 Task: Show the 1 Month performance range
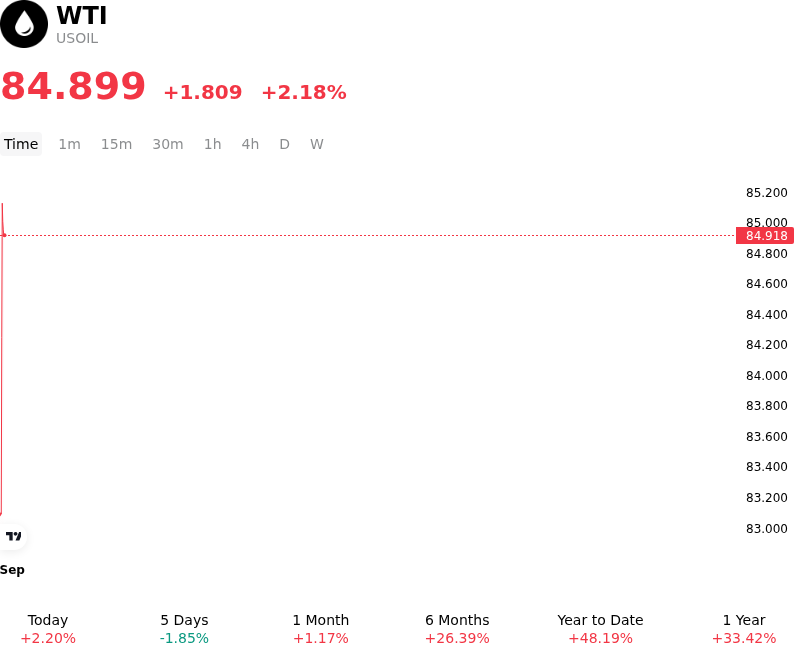coord(320,629)
